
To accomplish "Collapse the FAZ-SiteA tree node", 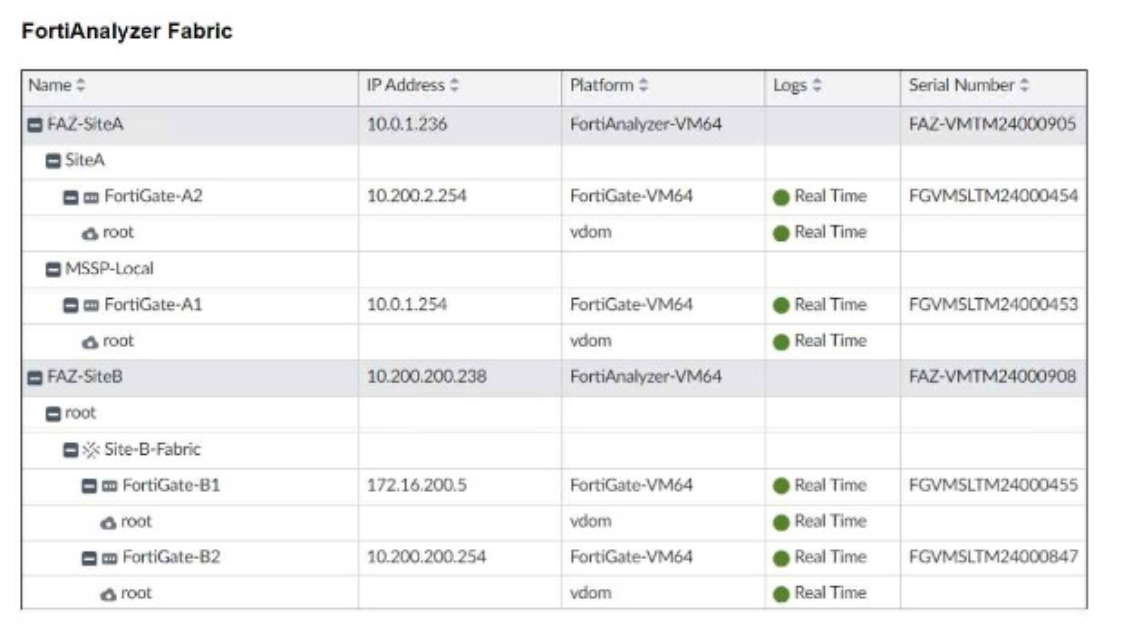I will (x=35, y=125).
